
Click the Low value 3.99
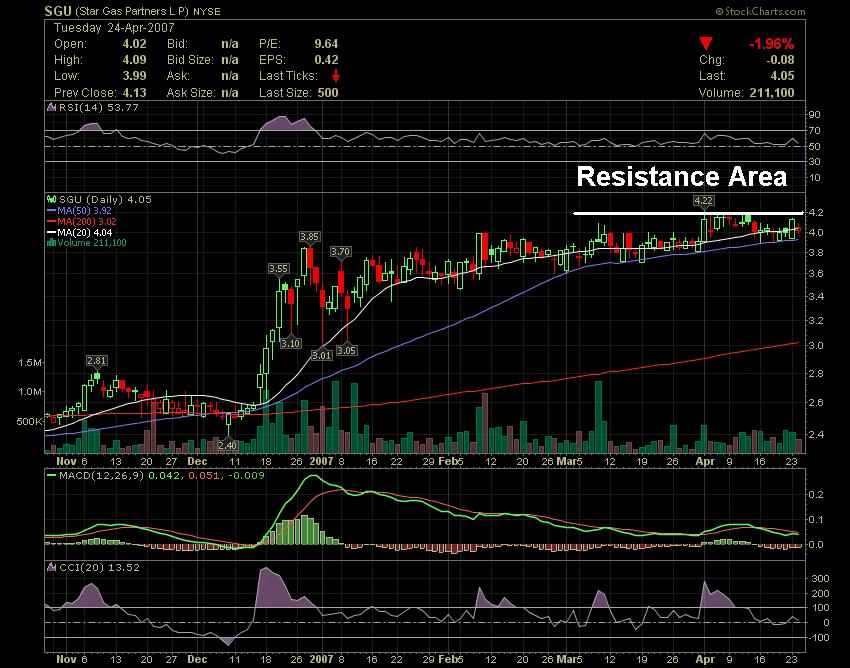pos(134,76)
